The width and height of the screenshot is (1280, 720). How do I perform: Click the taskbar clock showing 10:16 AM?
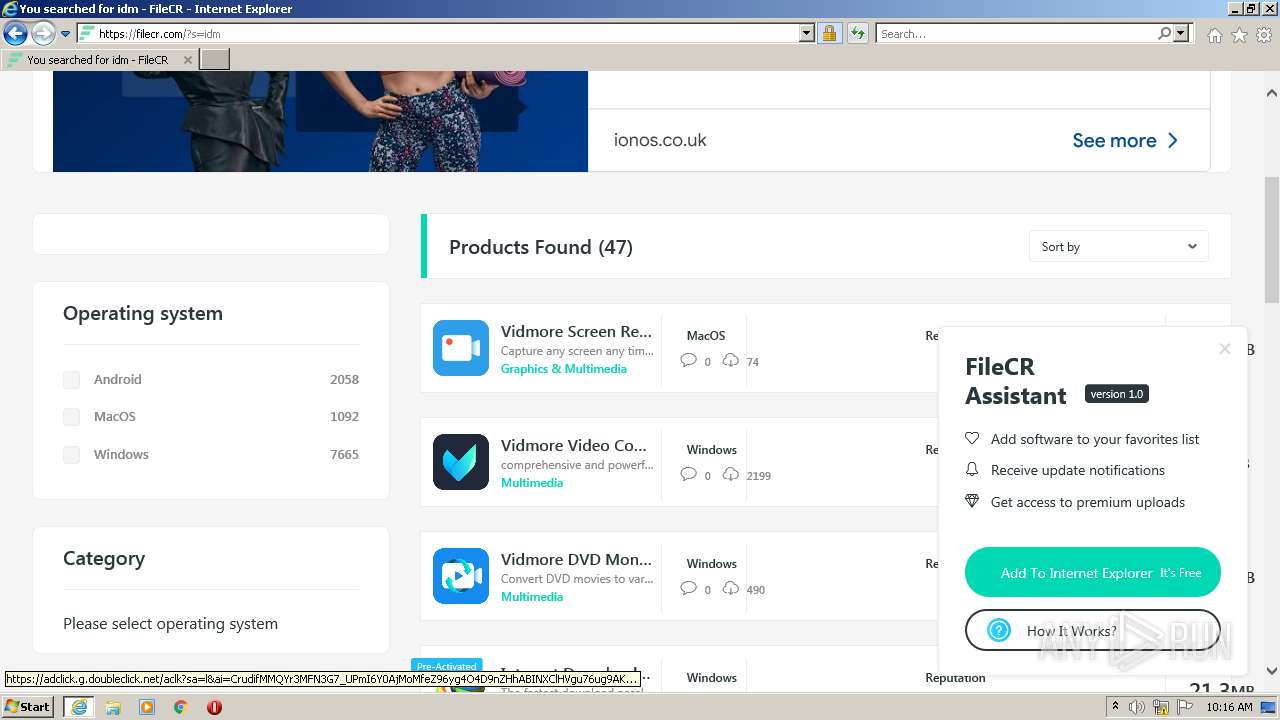(1229, 707)
